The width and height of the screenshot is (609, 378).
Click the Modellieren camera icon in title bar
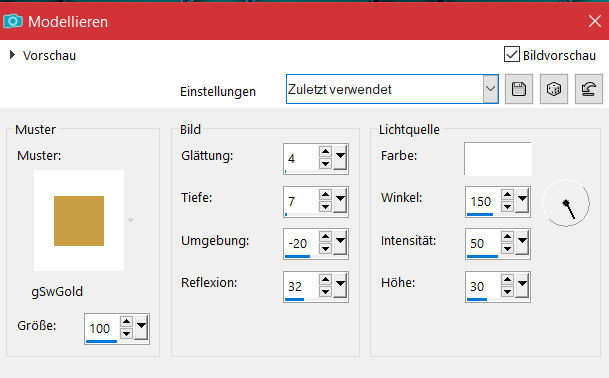(x=13, y=21)
